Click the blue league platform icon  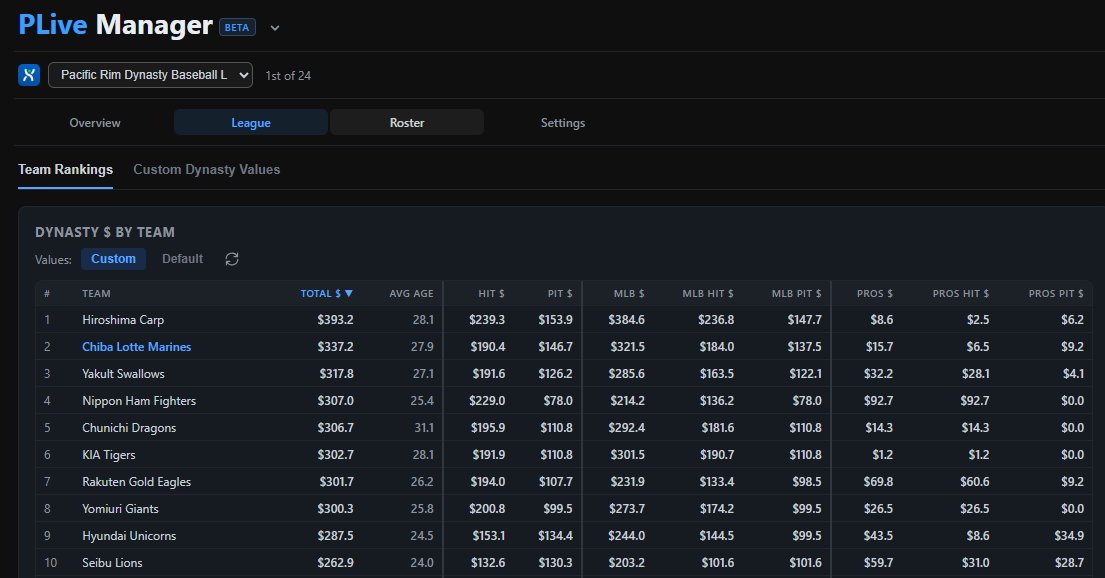(x=29, y=75)
